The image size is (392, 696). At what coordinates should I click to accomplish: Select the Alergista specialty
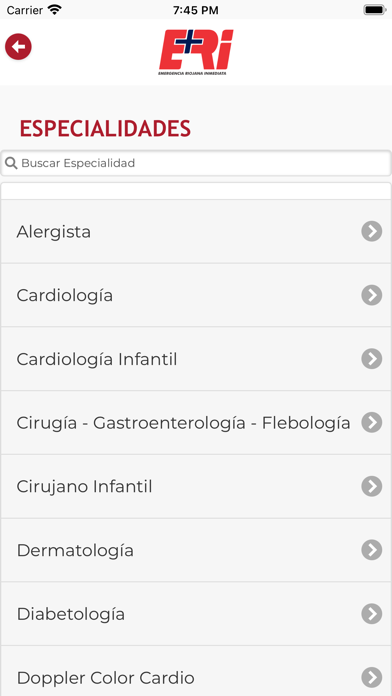click(x=196, y=231)
